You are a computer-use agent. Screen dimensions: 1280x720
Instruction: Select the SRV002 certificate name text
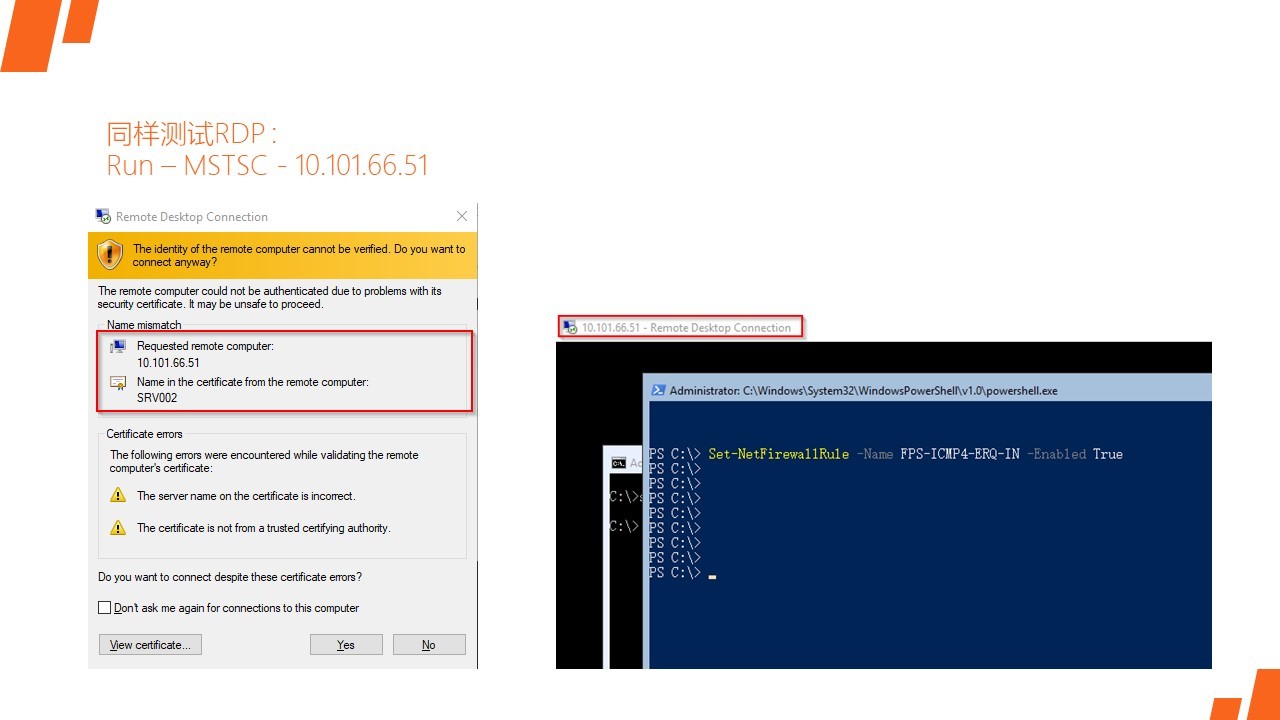(157, 398)
